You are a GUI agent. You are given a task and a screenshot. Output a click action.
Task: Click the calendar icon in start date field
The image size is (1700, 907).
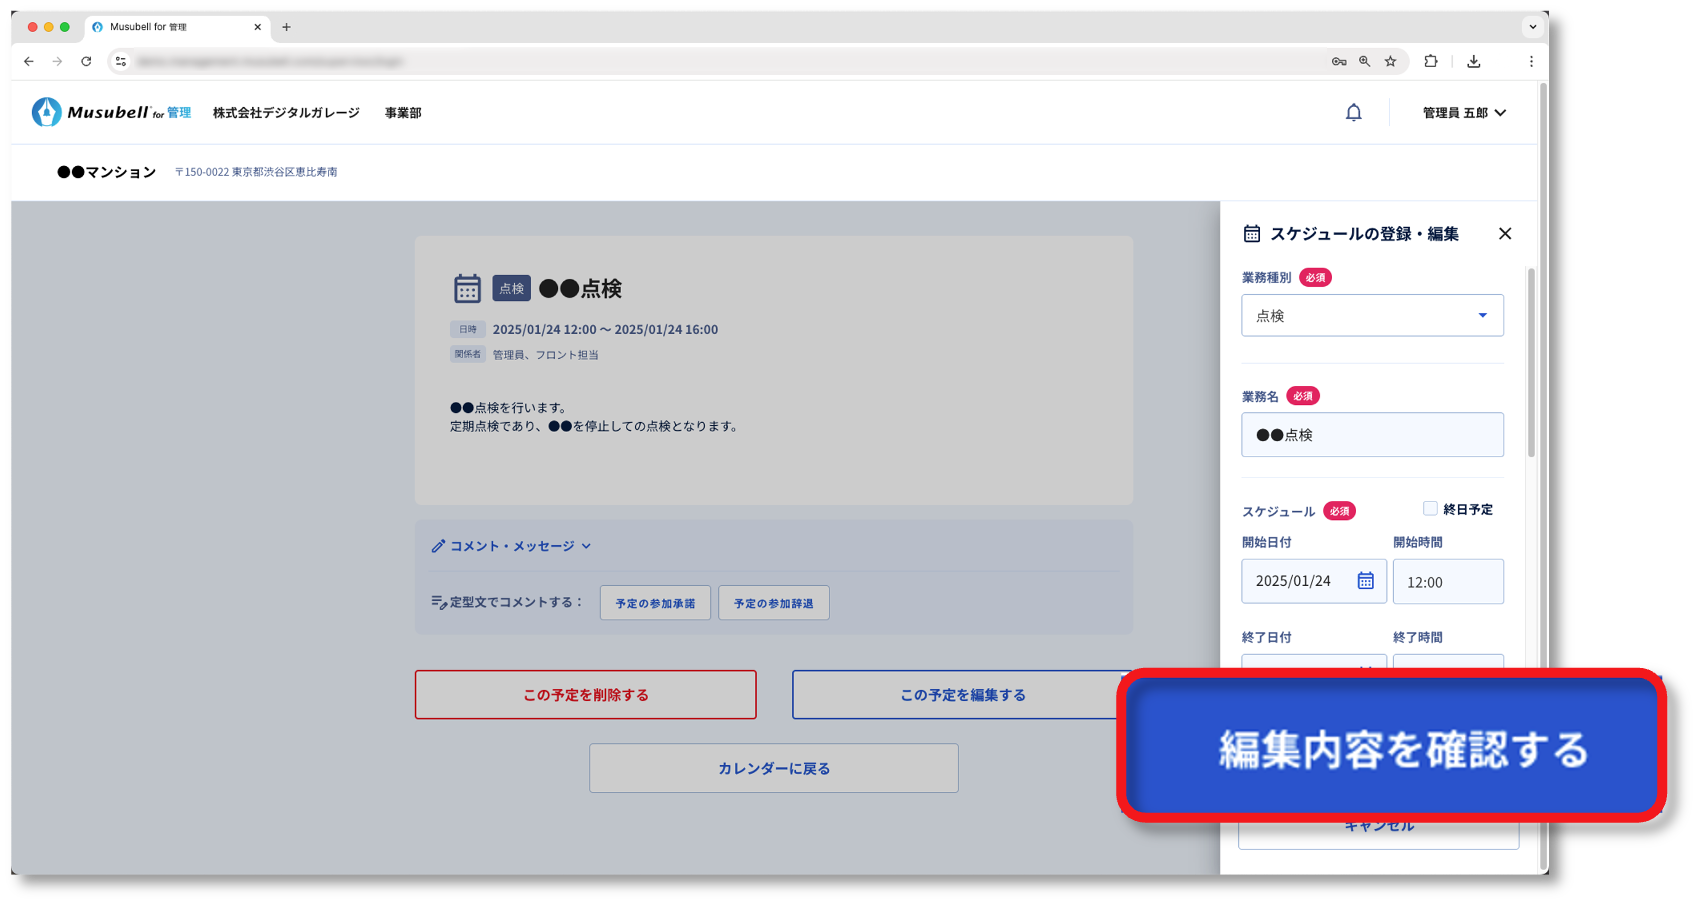[1365, 581]
